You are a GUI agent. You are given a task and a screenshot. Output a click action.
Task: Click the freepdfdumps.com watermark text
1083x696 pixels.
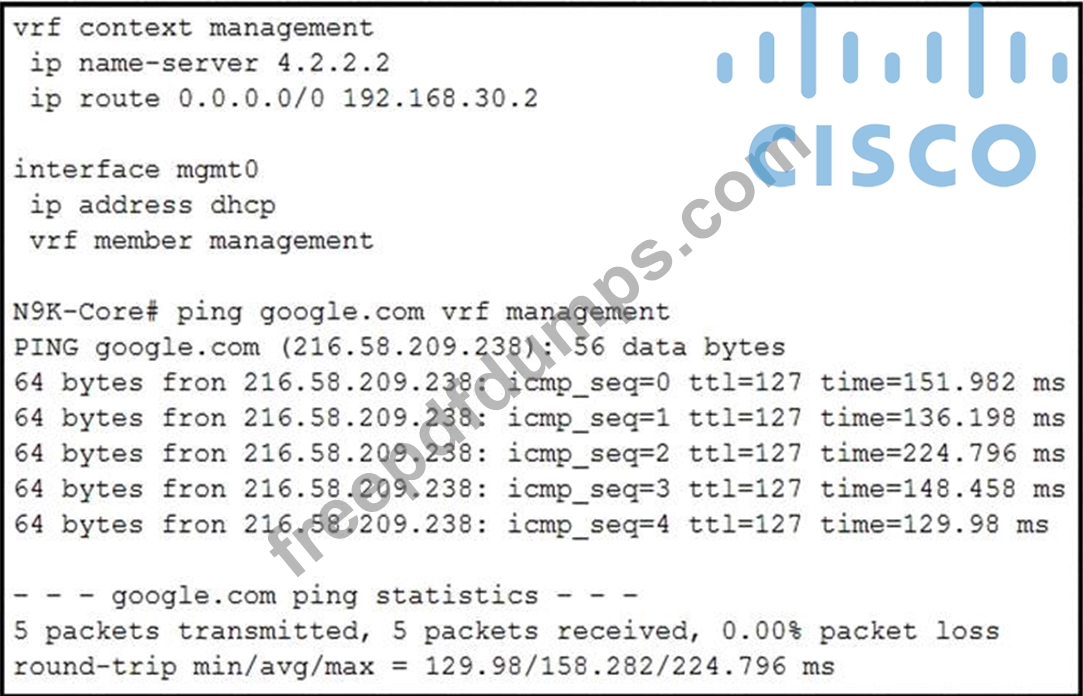click(539, 352)
